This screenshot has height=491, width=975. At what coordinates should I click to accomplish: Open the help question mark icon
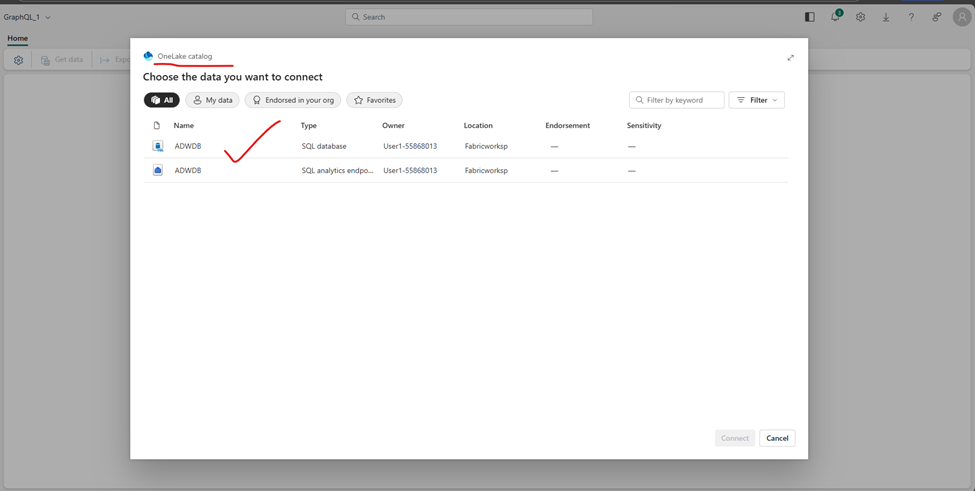911,17
